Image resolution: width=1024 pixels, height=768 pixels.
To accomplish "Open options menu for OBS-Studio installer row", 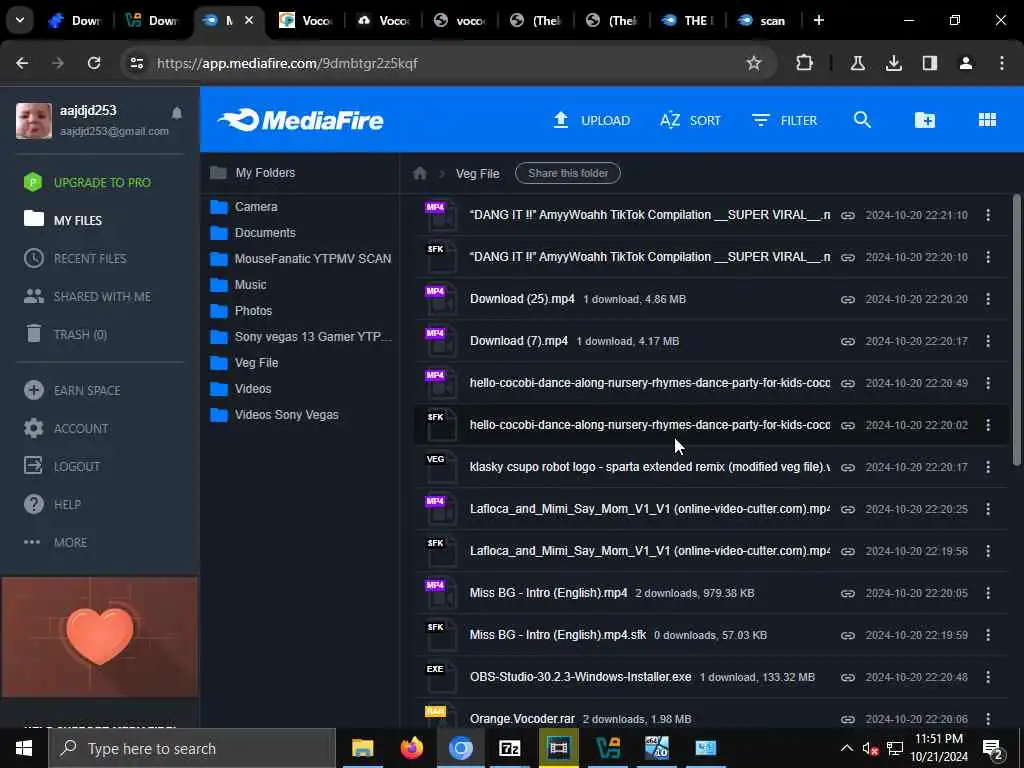I will pyautogui.click(x=988, y=677).
